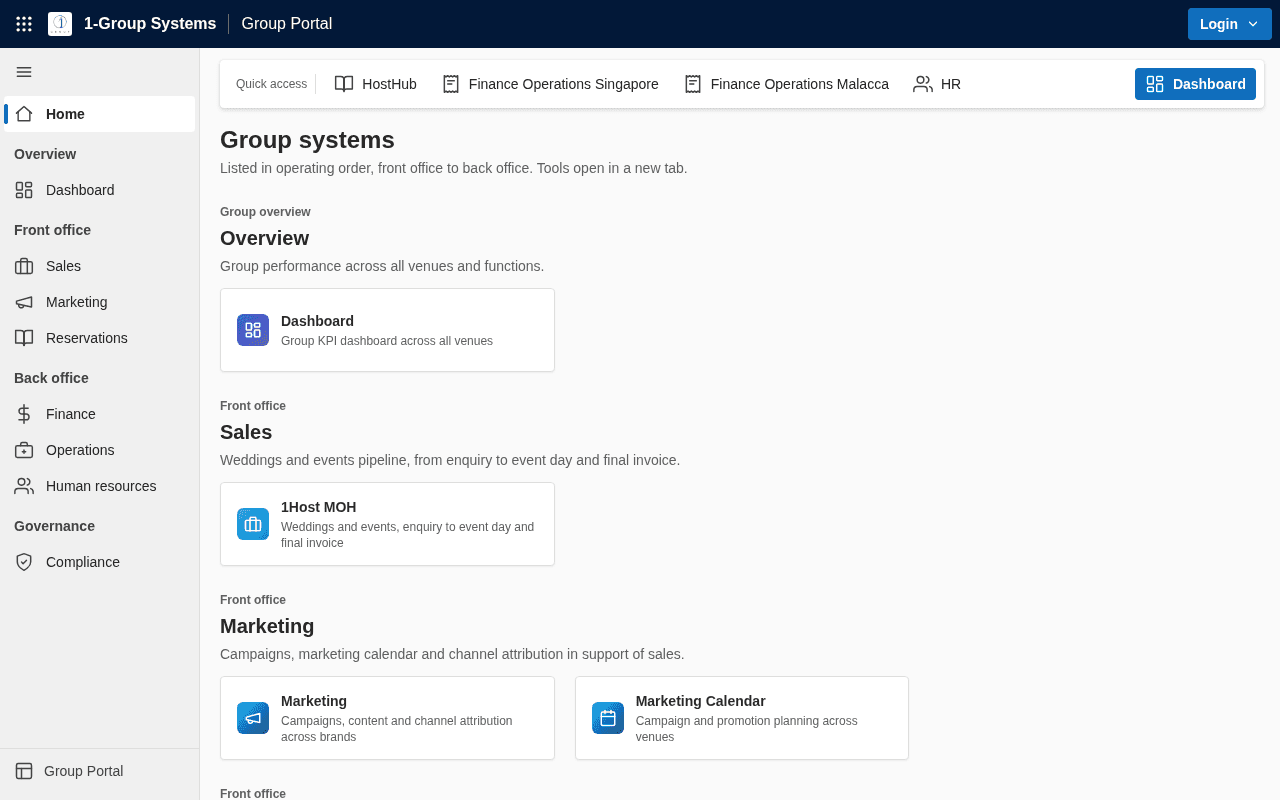The image size is (1280, 800).
Task: Click the Dashboard grid icon in sidebar
Action: (24, 190)
